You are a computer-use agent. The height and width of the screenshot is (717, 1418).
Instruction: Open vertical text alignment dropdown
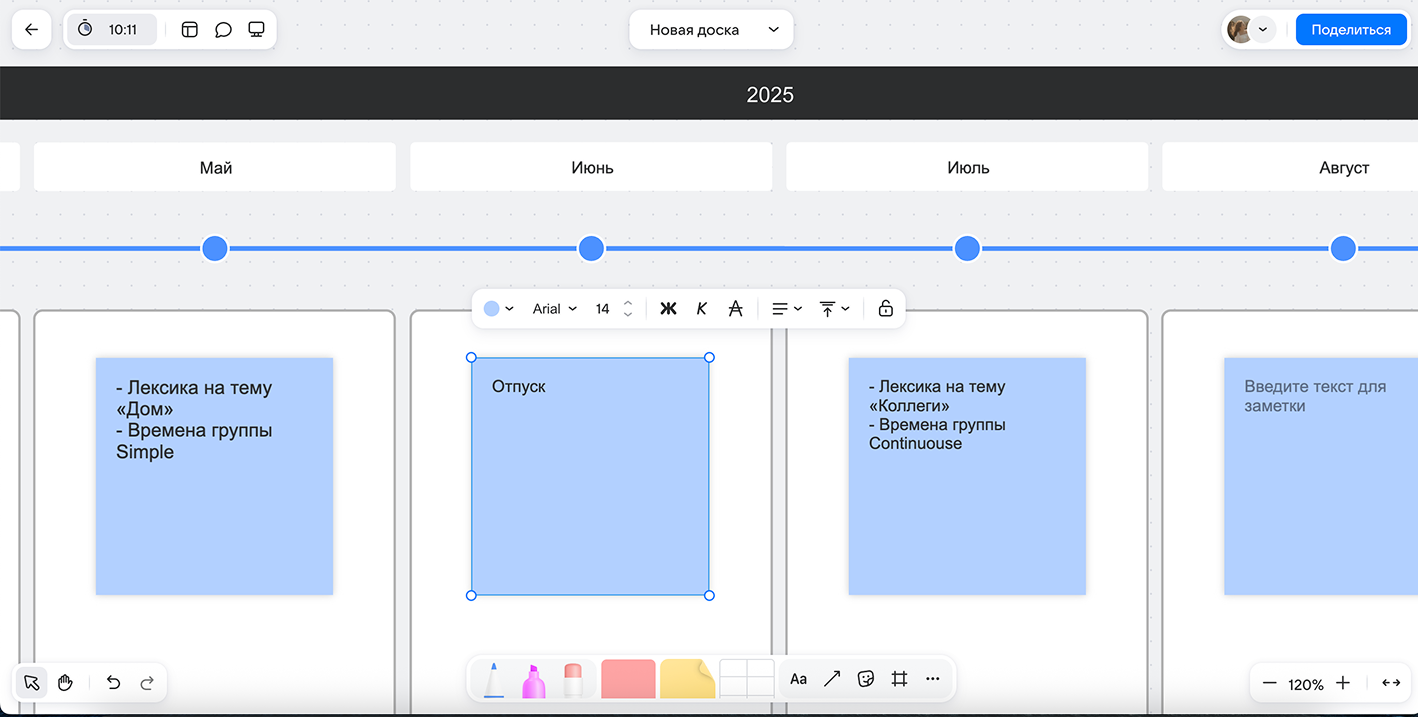pyautogui.click(x=834, y=309)
